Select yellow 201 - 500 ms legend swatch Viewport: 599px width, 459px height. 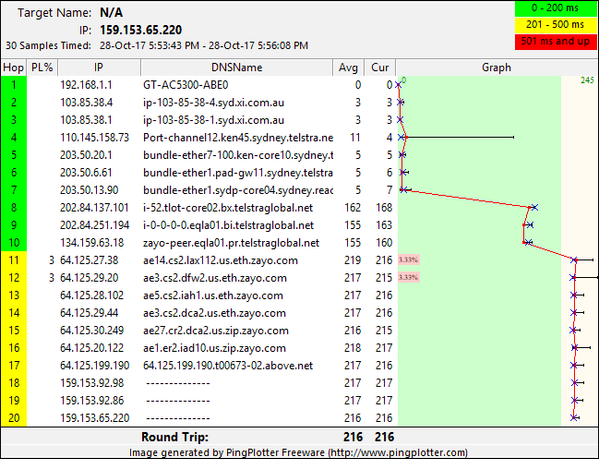coord(555,25)
